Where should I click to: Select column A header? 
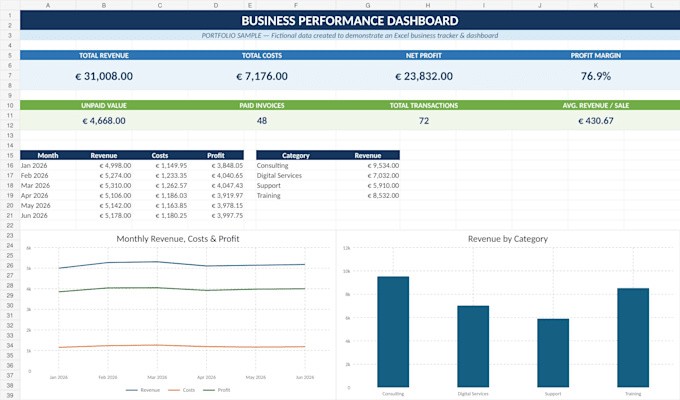click(x=48, y=5)
